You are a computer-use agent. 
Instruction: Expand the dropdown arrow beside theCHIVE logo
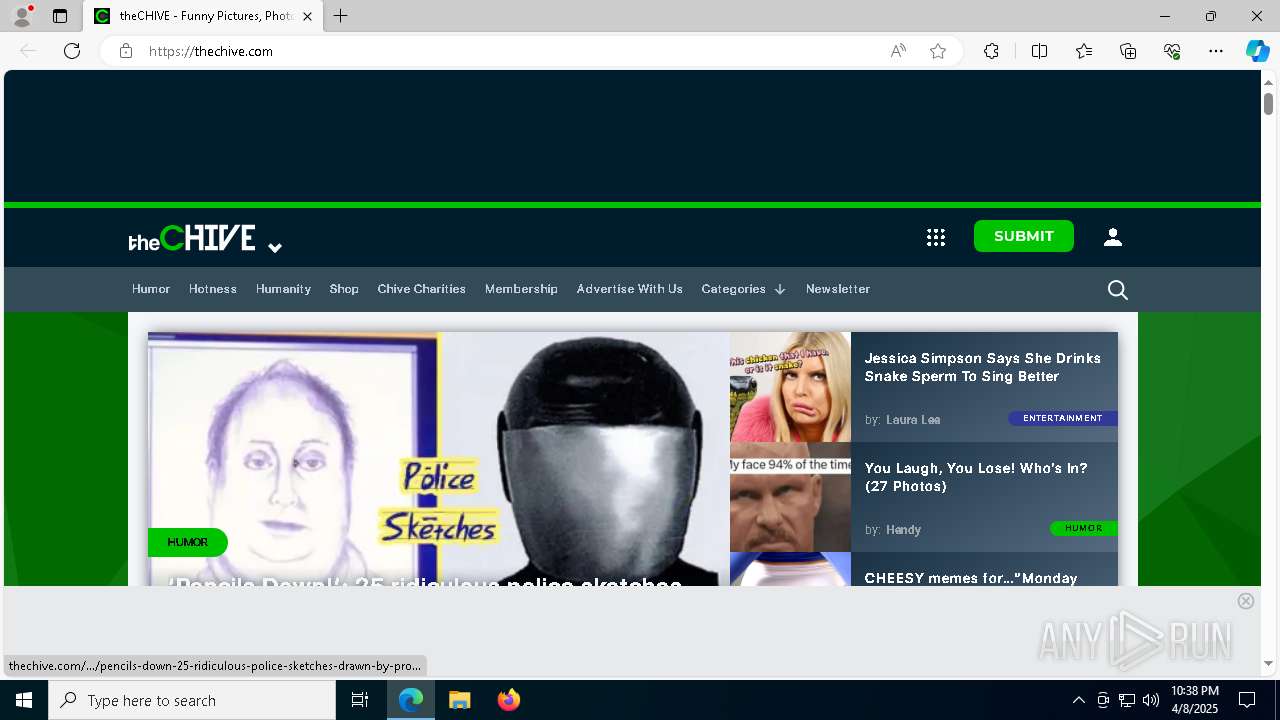[275, 247]
